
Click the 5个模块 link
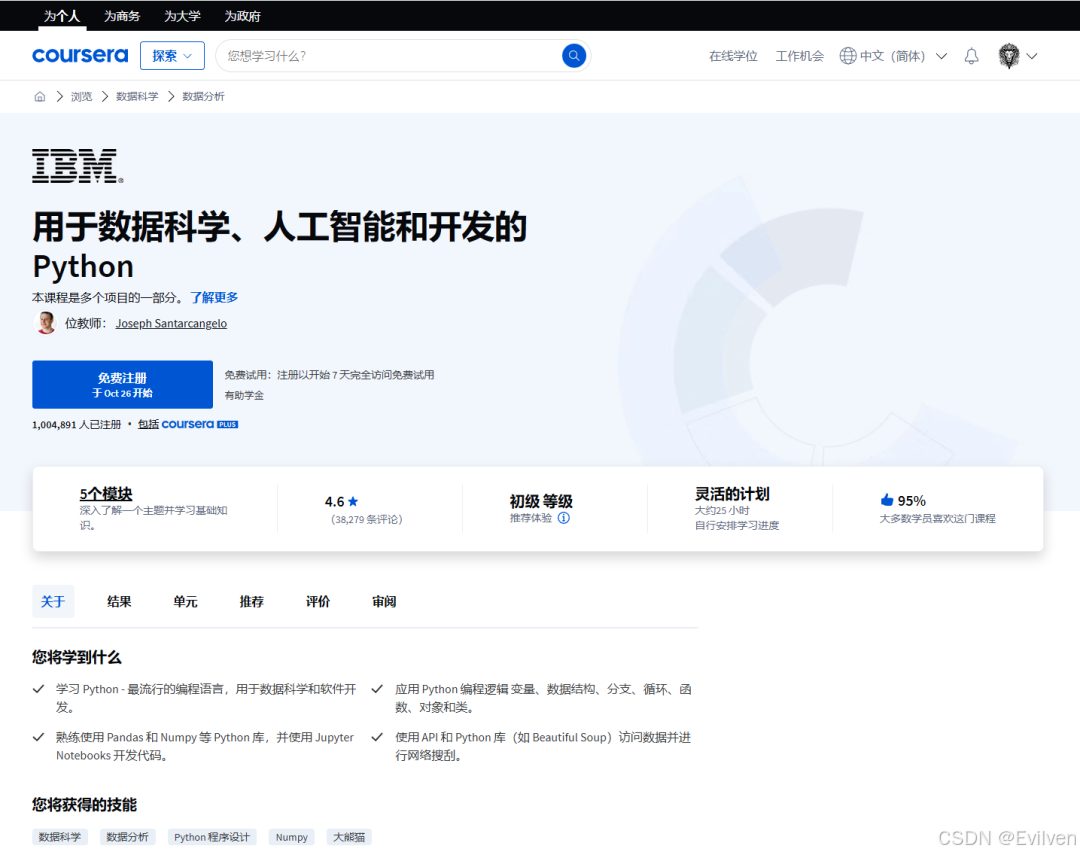[x=106, y=493]
